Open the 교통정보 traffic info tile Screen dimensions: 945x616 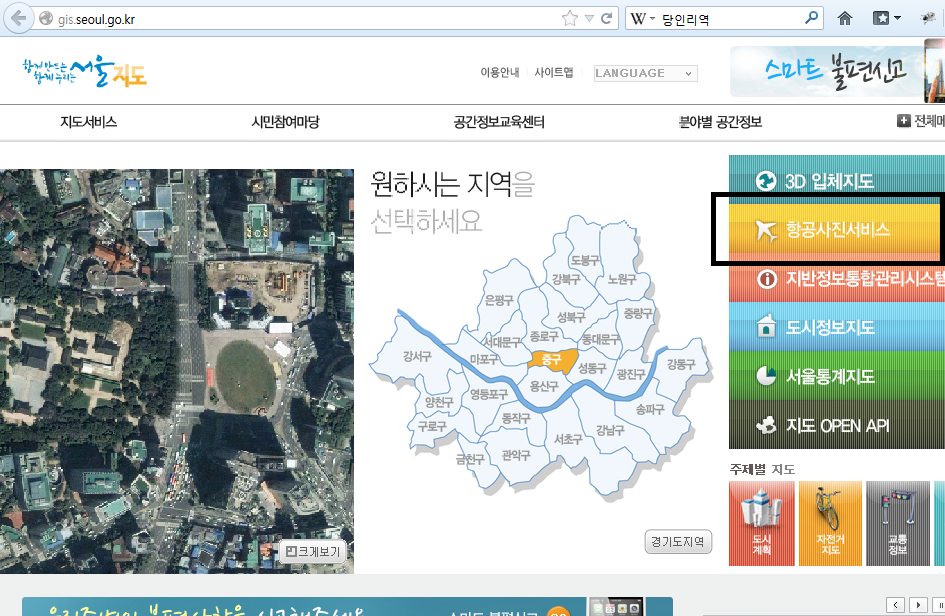(897, 522)
